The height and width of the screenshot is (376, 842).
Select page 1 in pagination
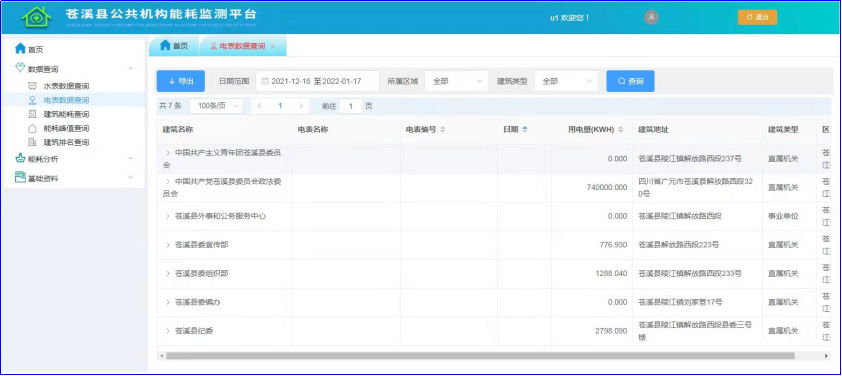click(x=280, y=106)
